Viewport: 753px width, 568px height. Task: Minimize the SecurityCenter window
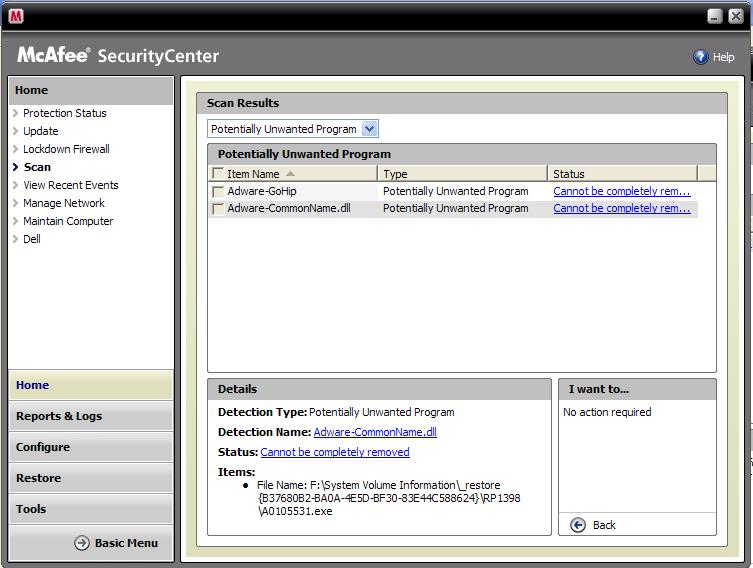click(715, 16)
